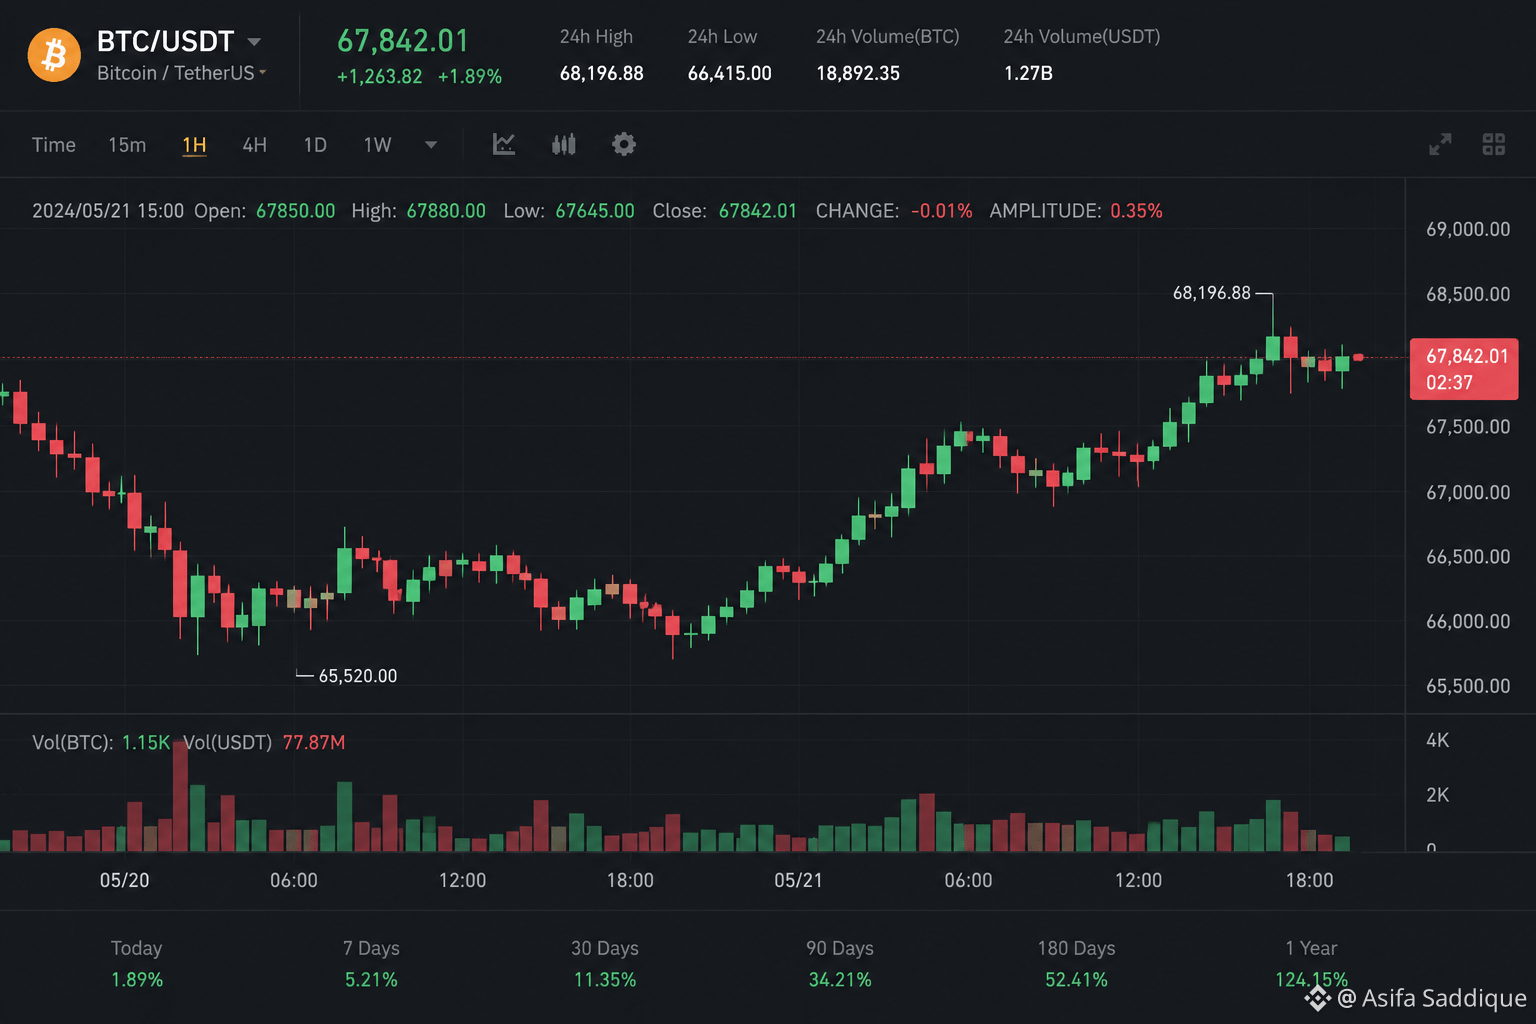Click the current price tag 67,842.01
Image resolution: width=1536 pixels, height=1024 pixels.
pyautogui.click(x=1464, y=369)
